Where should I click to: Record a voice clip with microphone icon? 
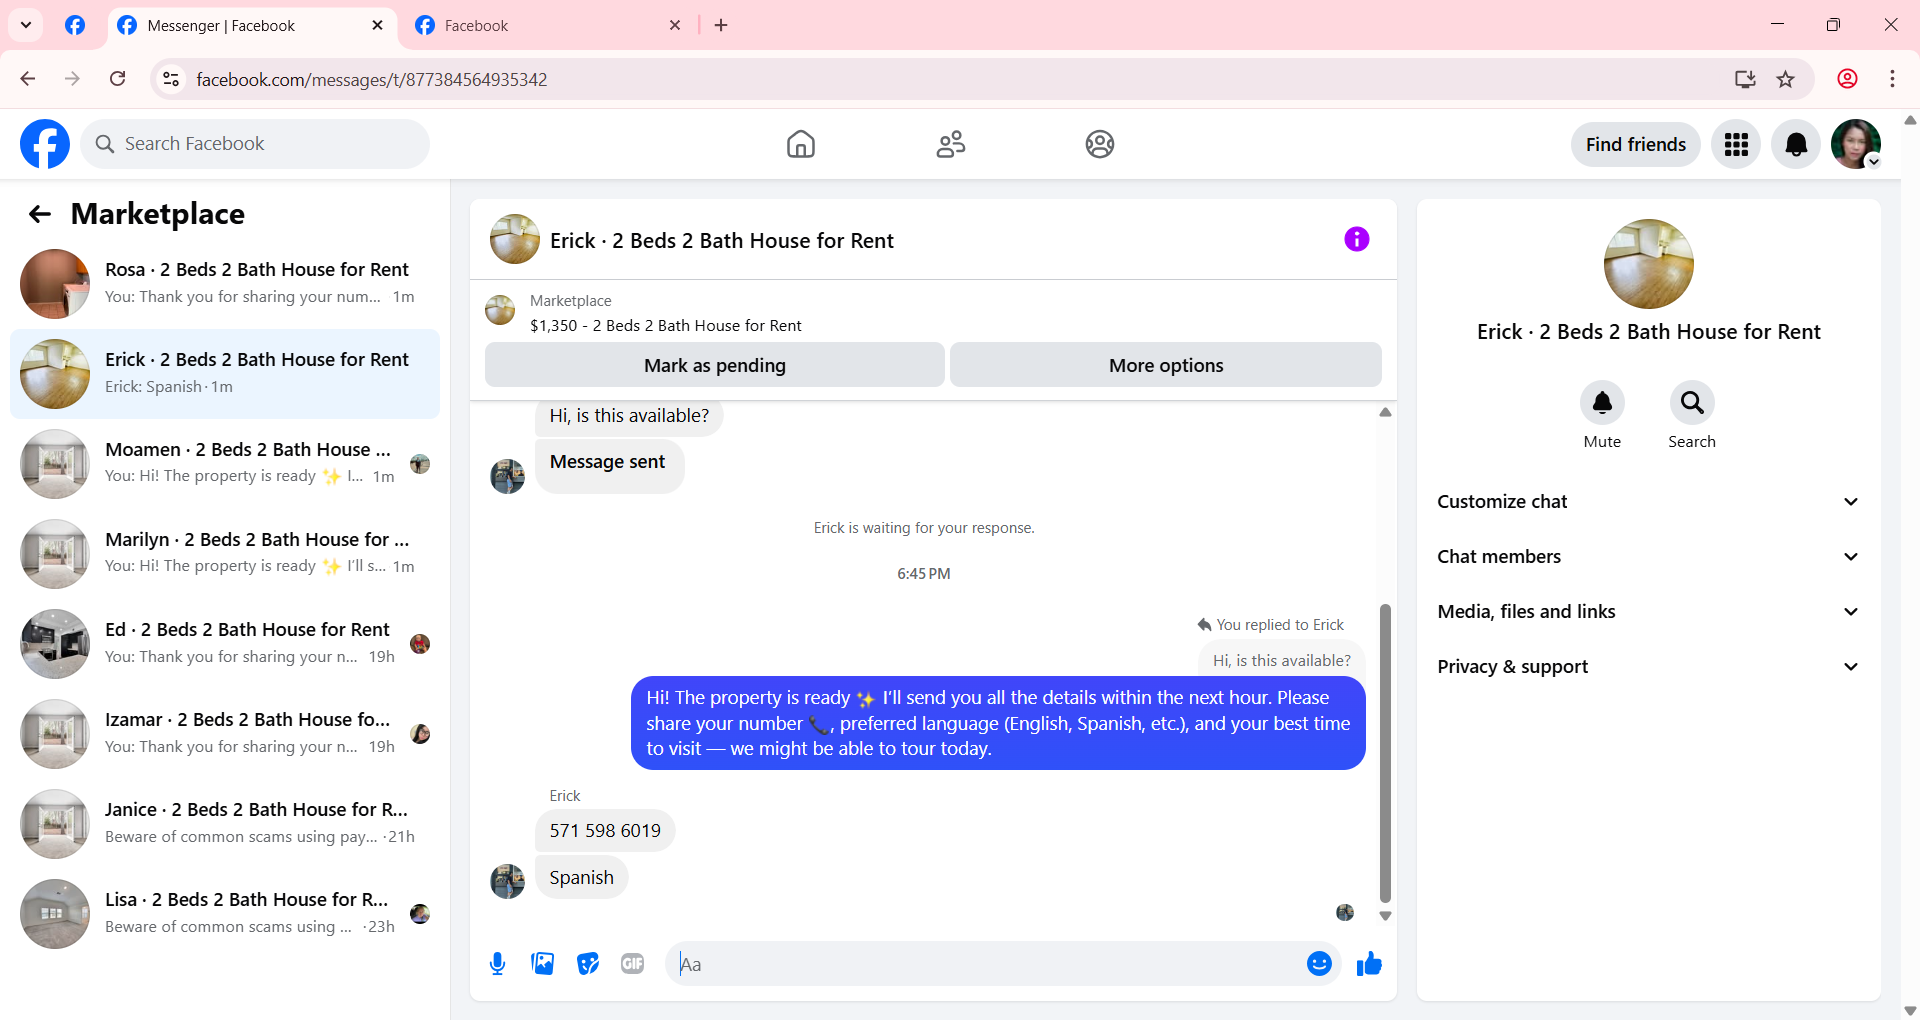(497, 964)
